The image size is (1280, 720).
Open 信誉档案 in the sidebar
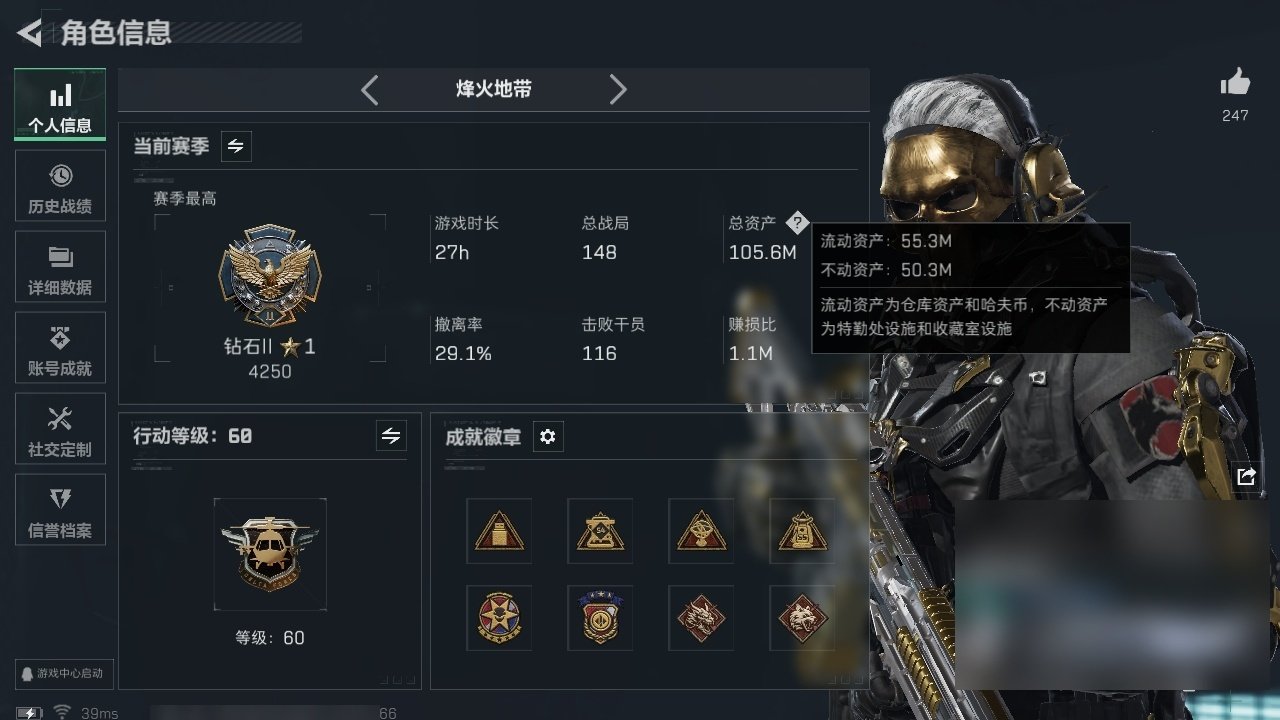pyautogui.click(x=60, y=510)
